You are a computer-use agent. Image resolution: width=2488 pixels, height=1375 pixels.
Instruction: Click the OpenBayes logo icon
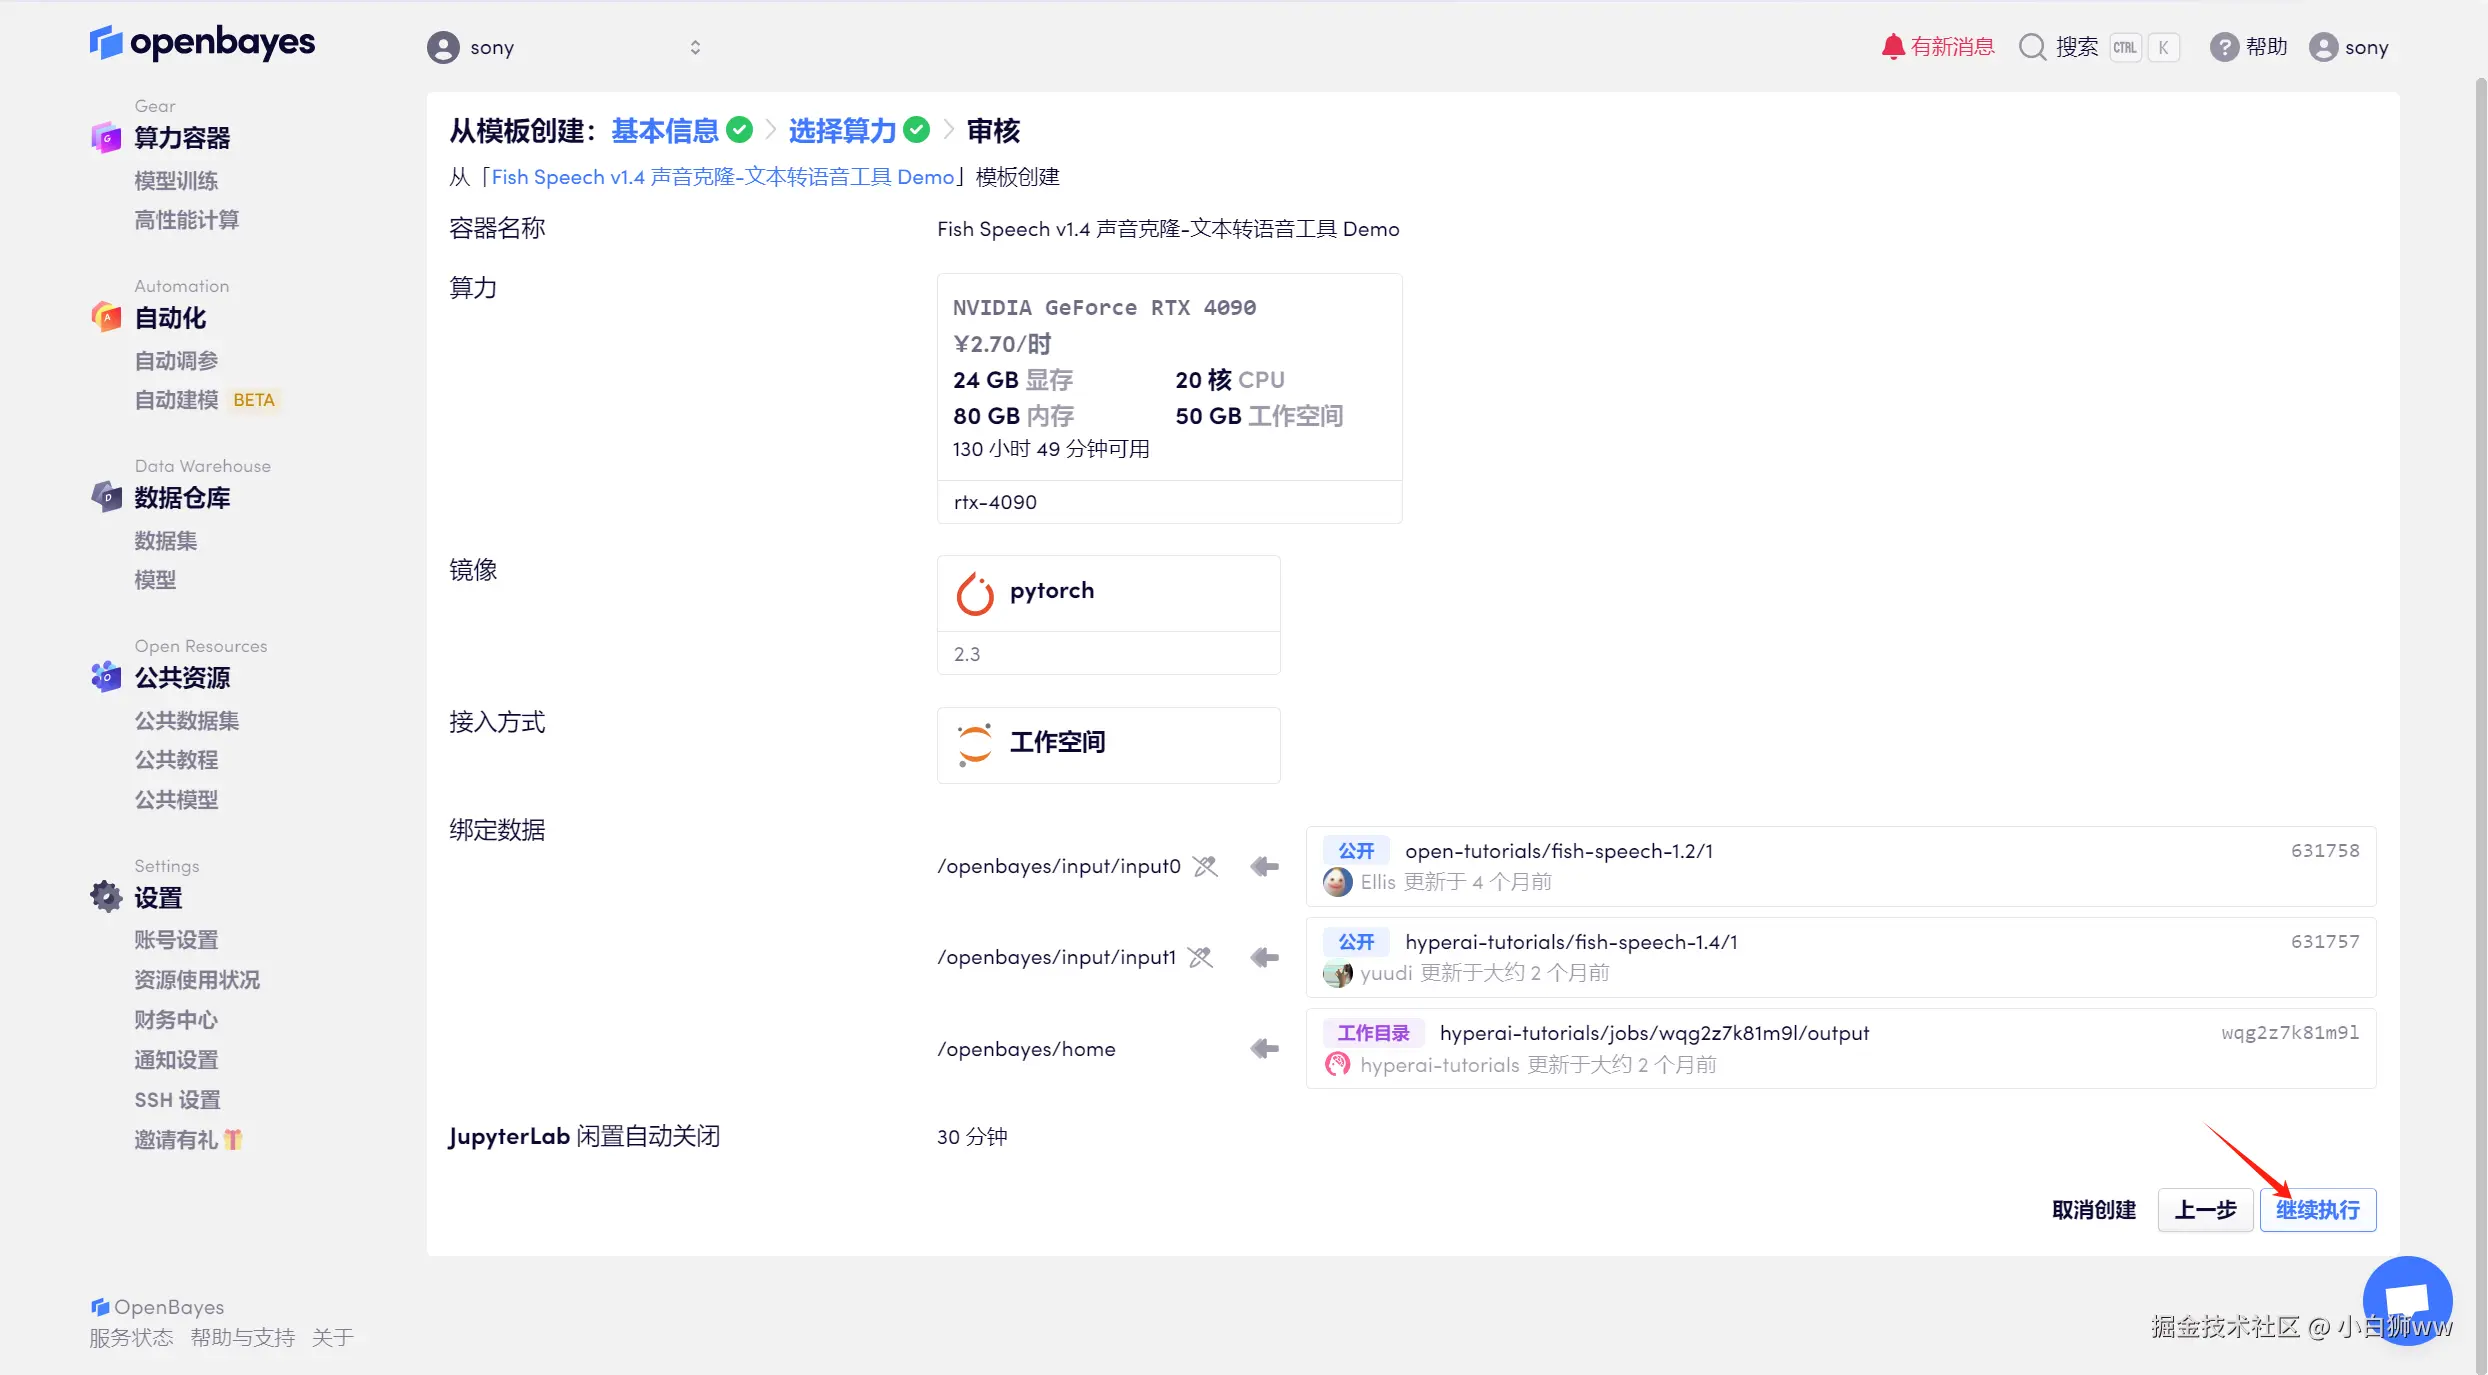pyautogui.click(x=105, y=43)
